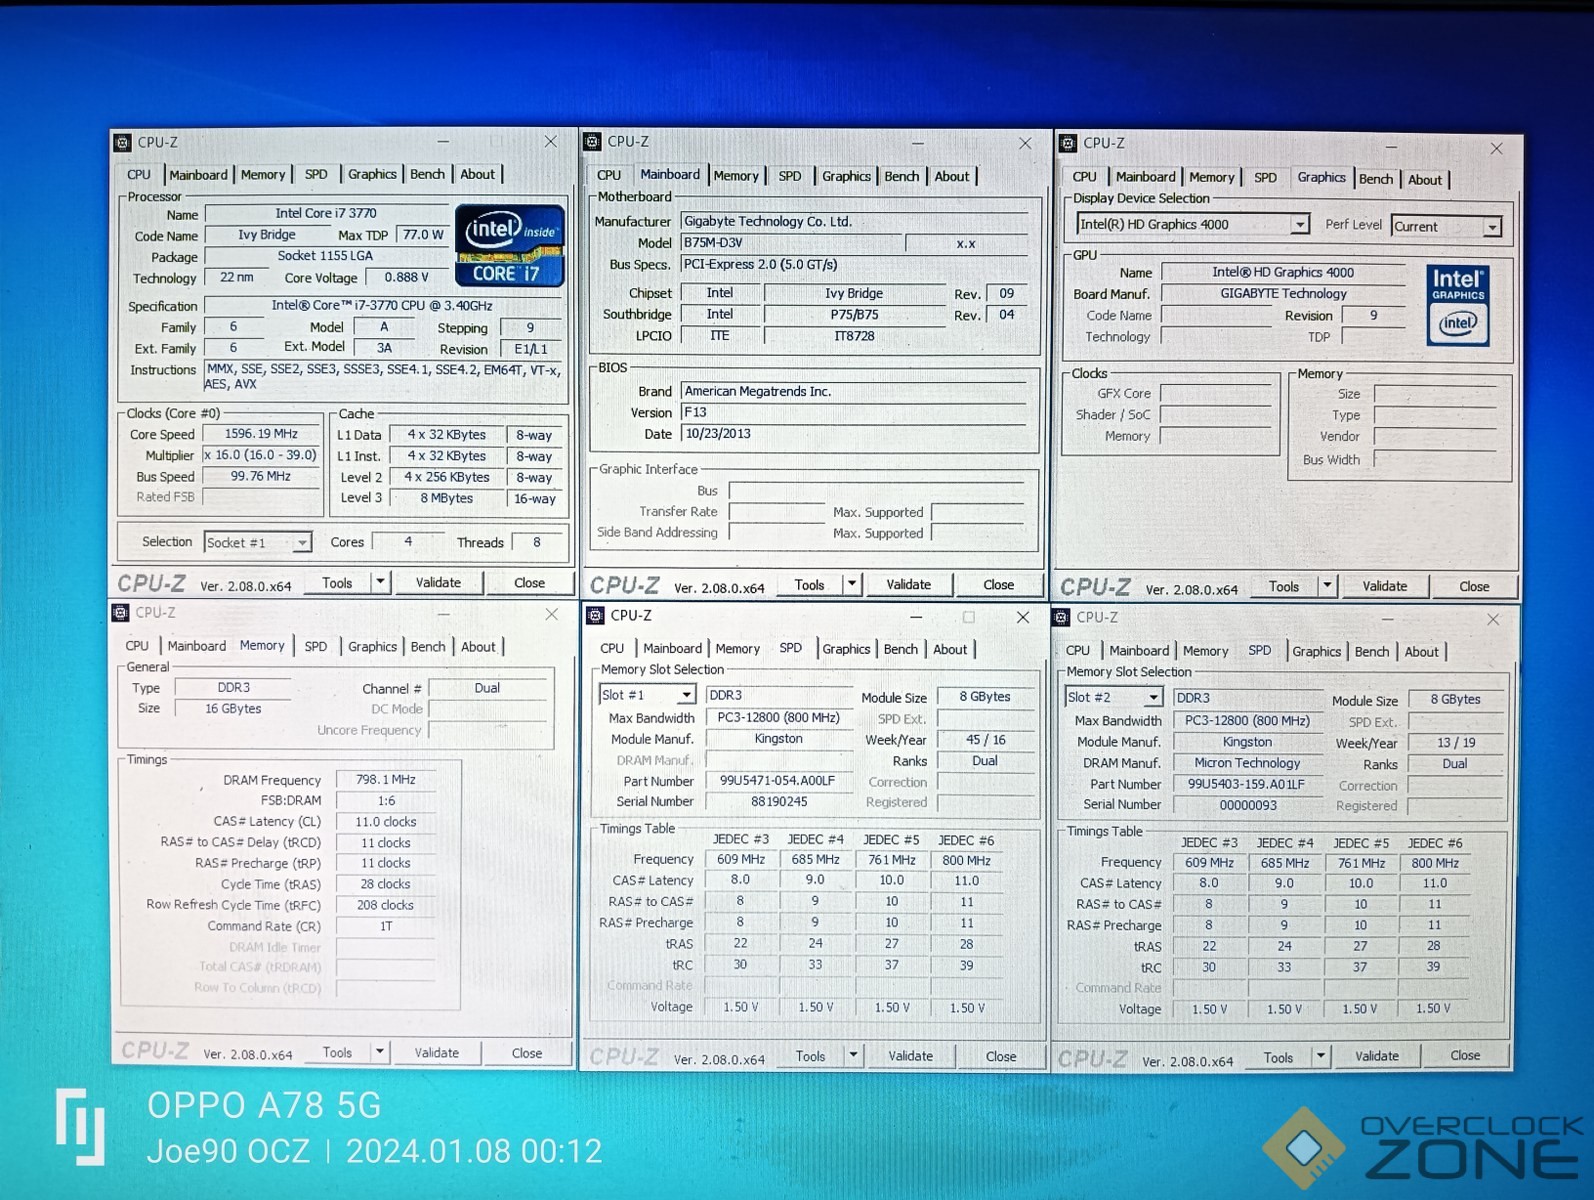The height and width of the screenshot is (1200, 1594).
Task: Expand the Tools arrow in the CPU window
Action: [380, 582]
